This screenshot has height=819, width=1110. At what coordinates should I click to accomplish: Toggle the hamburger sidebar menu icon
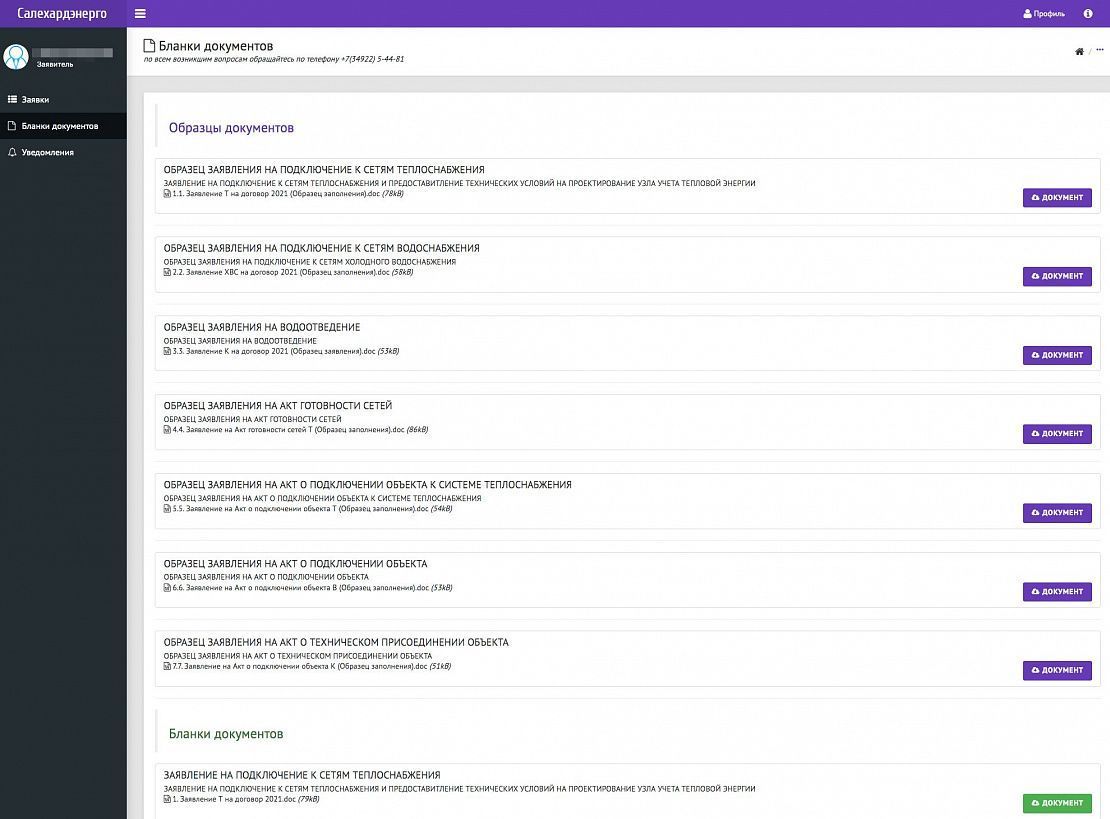coord(140,14)
